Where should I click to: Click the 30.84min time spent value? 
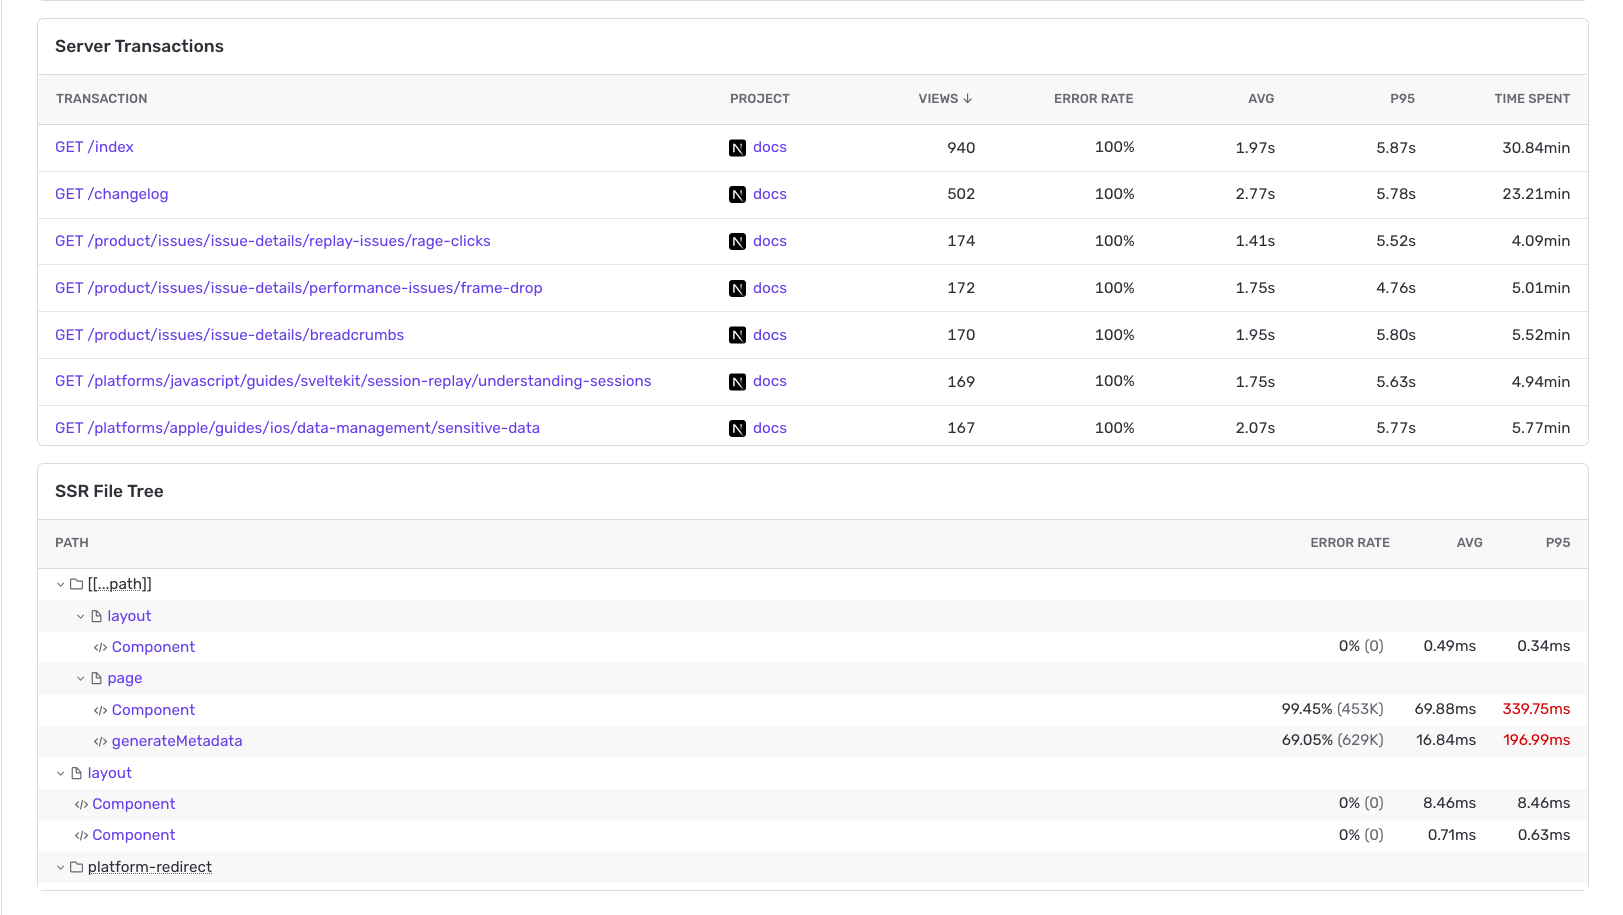point(1536,148)
